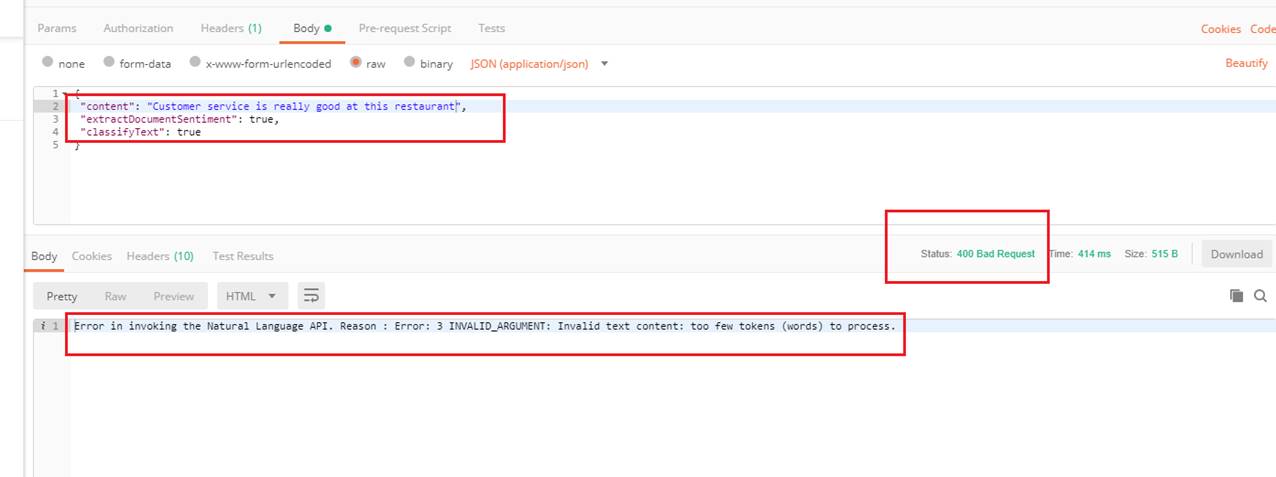The height and width of the screenshot is (477, 1276).
Task: Click the 515 B size value
Action: tap(1164, 254)
